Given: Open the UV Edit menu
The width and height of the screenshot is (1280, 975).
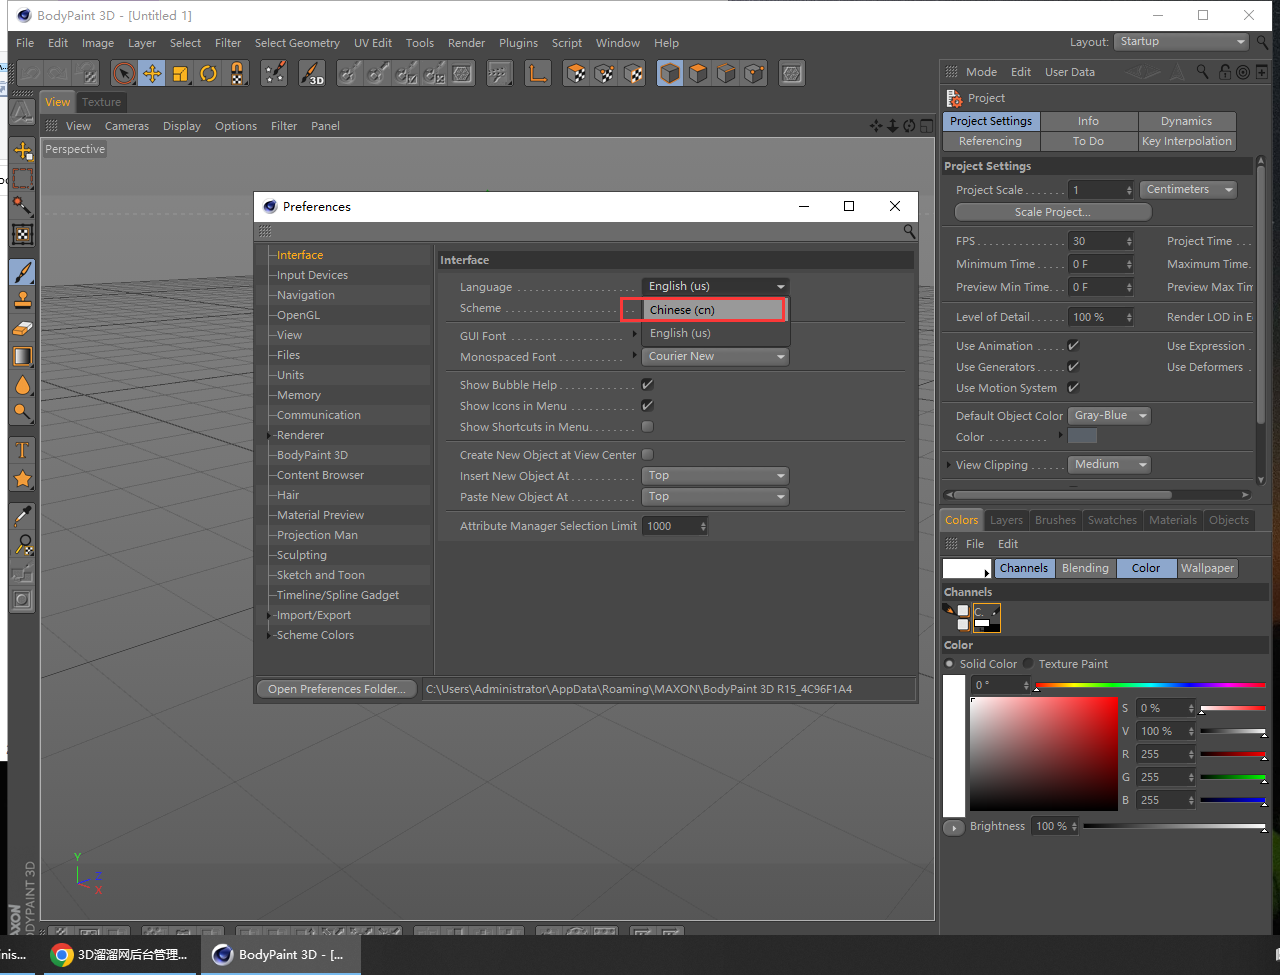Looking at the screenshot, I should 373,43.
